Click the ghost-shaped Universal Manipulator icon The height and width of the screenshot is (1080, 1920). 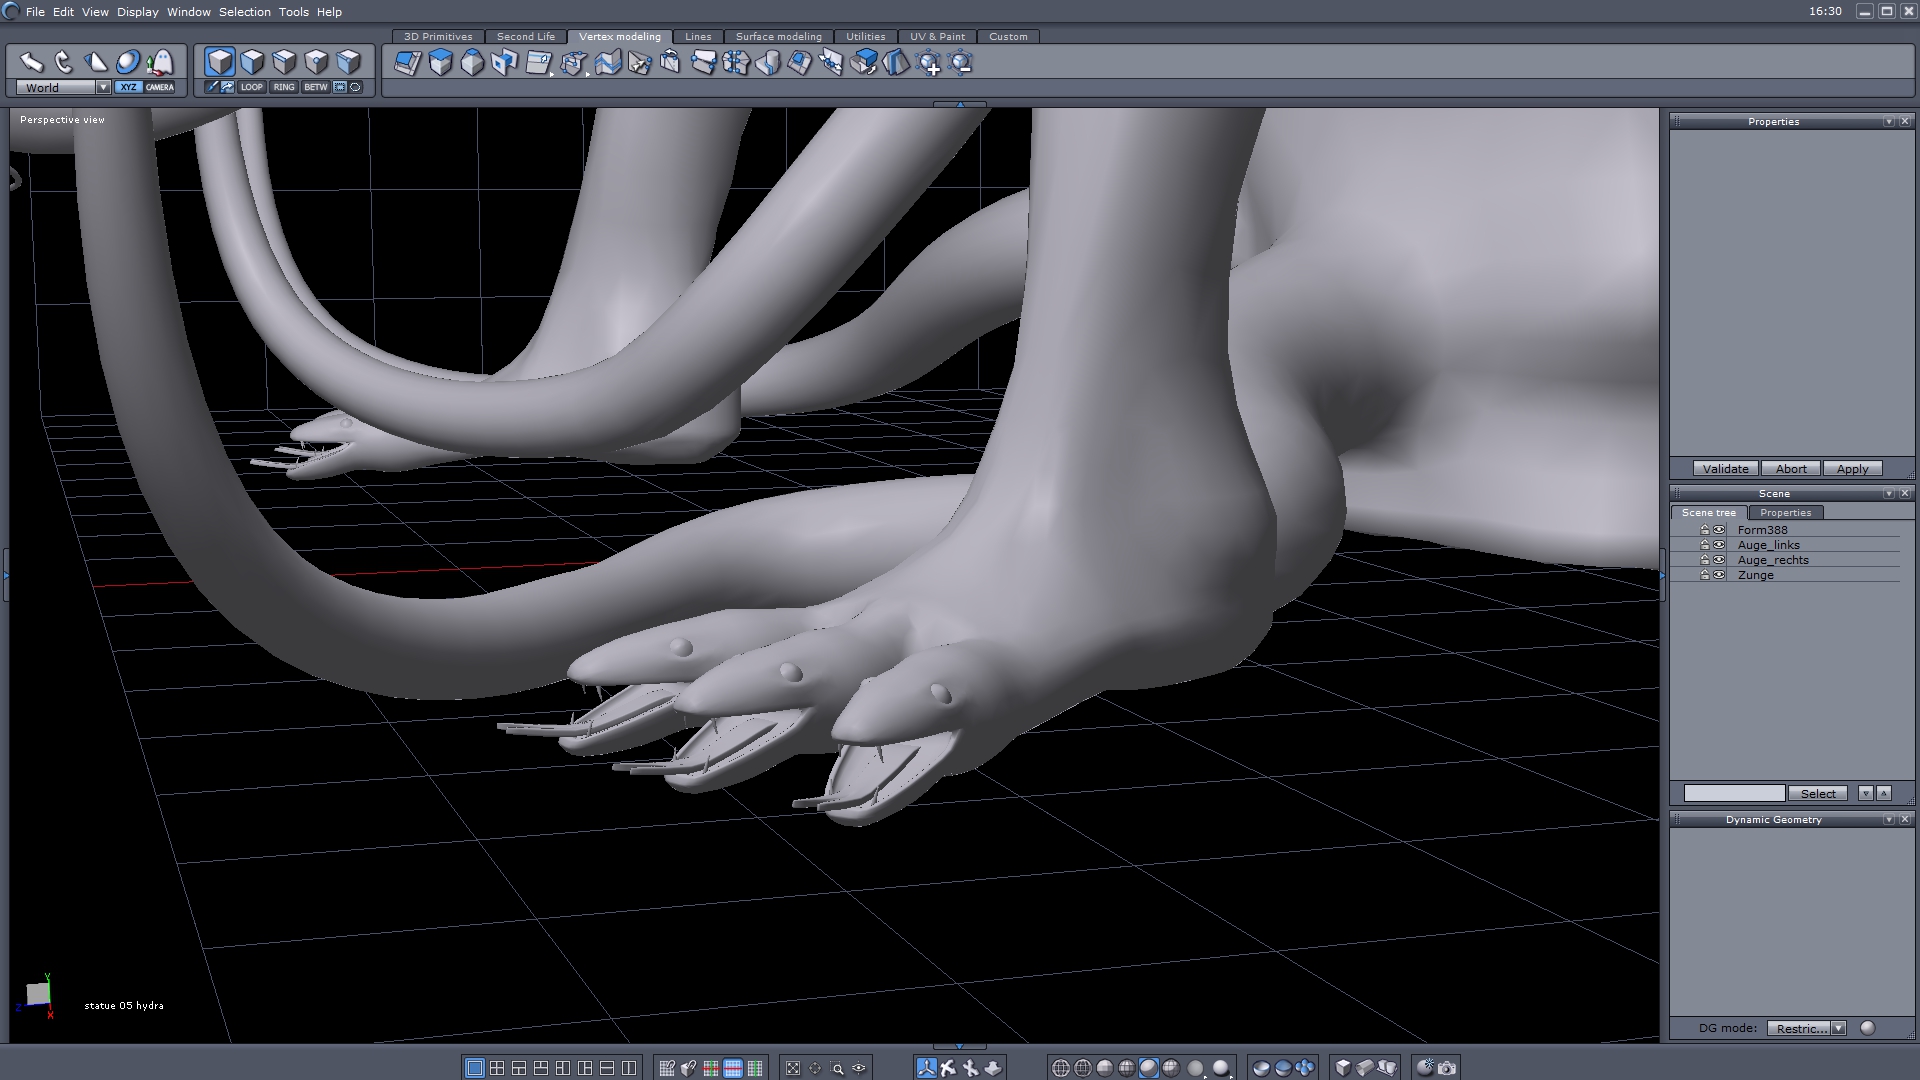tap(160, 62)
